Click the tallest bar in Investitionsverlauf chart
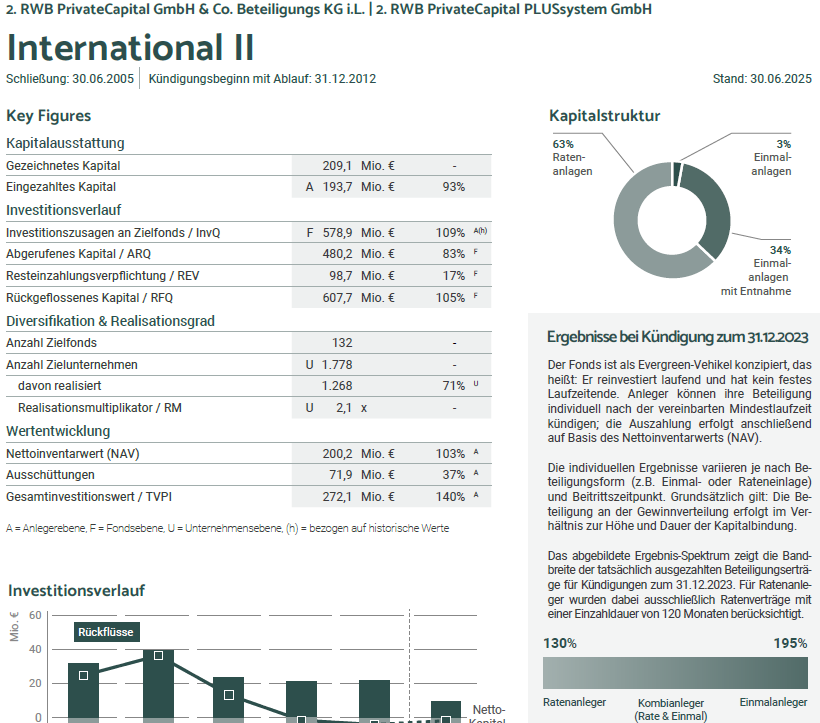This screenshot has height=723, width=820. [x=158, y=684]
